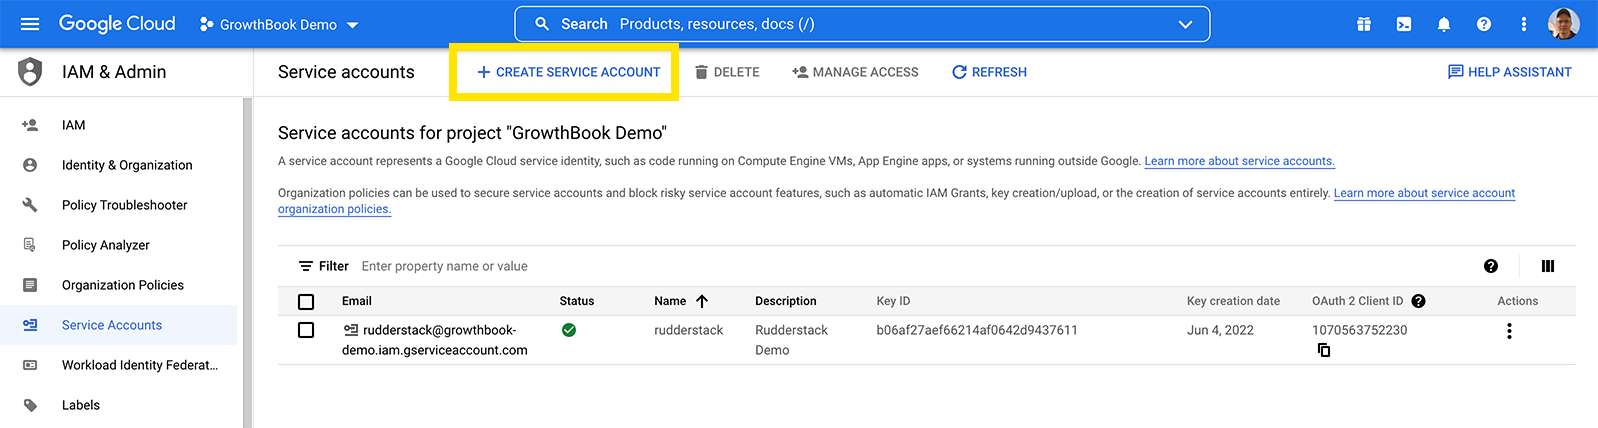The width and height of the screenshot is (1598, 428).
Task: Sort by Name column ascending arrow
Action: pyautogui.click(x=702, y=301)
